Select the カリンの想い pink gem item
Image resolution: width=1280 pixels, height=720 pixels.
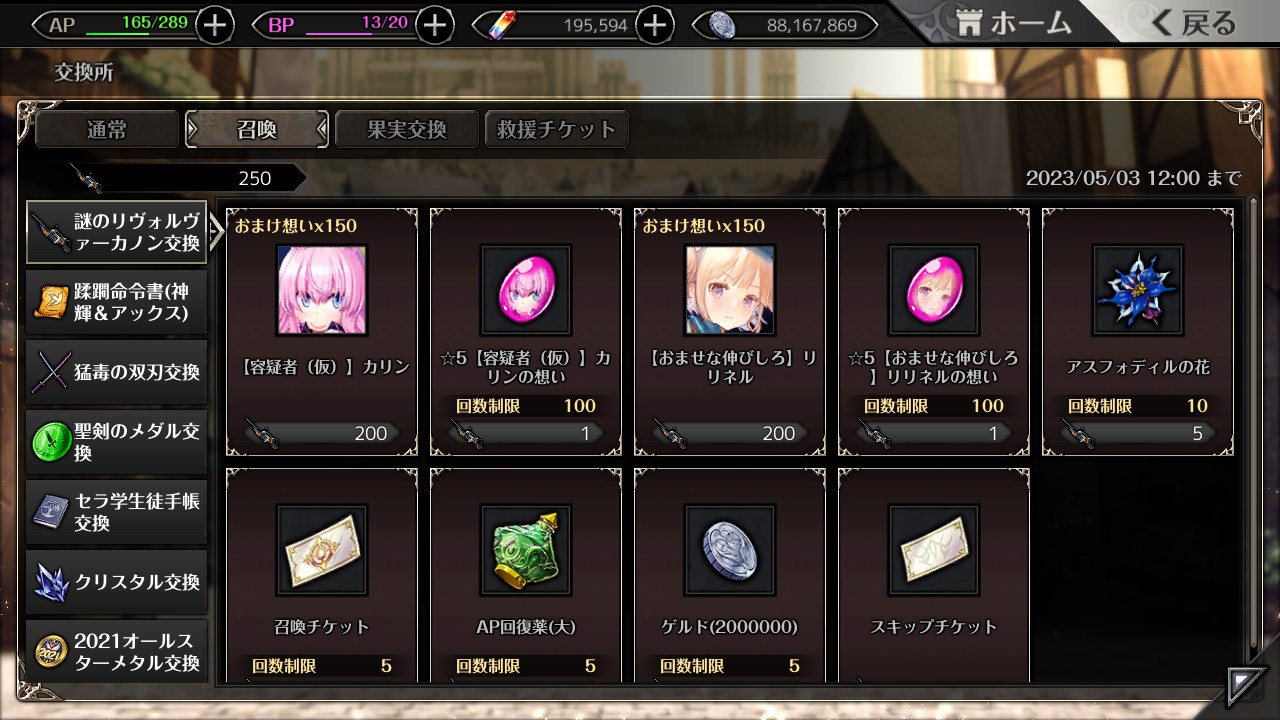click(x=526, y=290)
